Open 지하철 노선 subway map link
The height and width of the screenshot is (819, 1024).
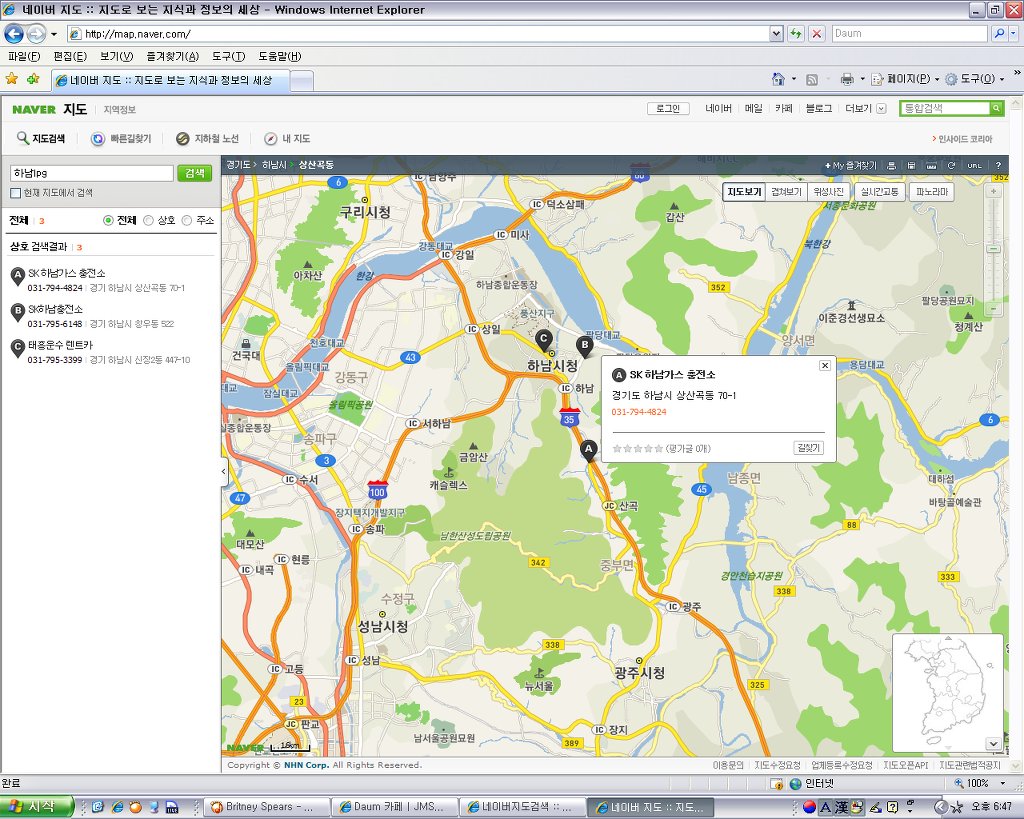click(207, 138)
